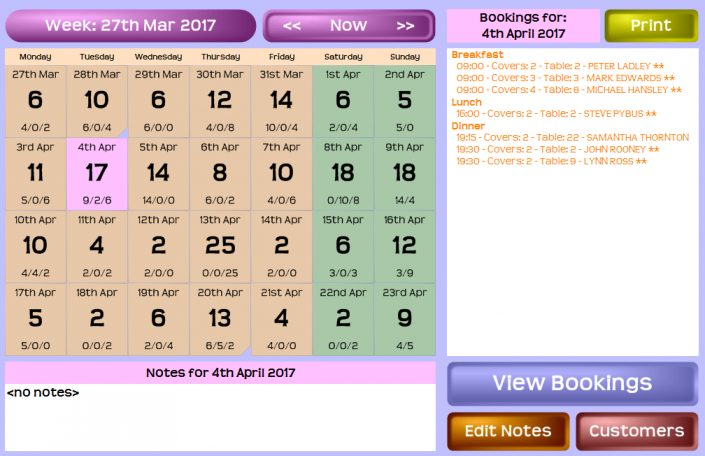Select Saturday 22nd Apr cell

[x=343, y=319]
